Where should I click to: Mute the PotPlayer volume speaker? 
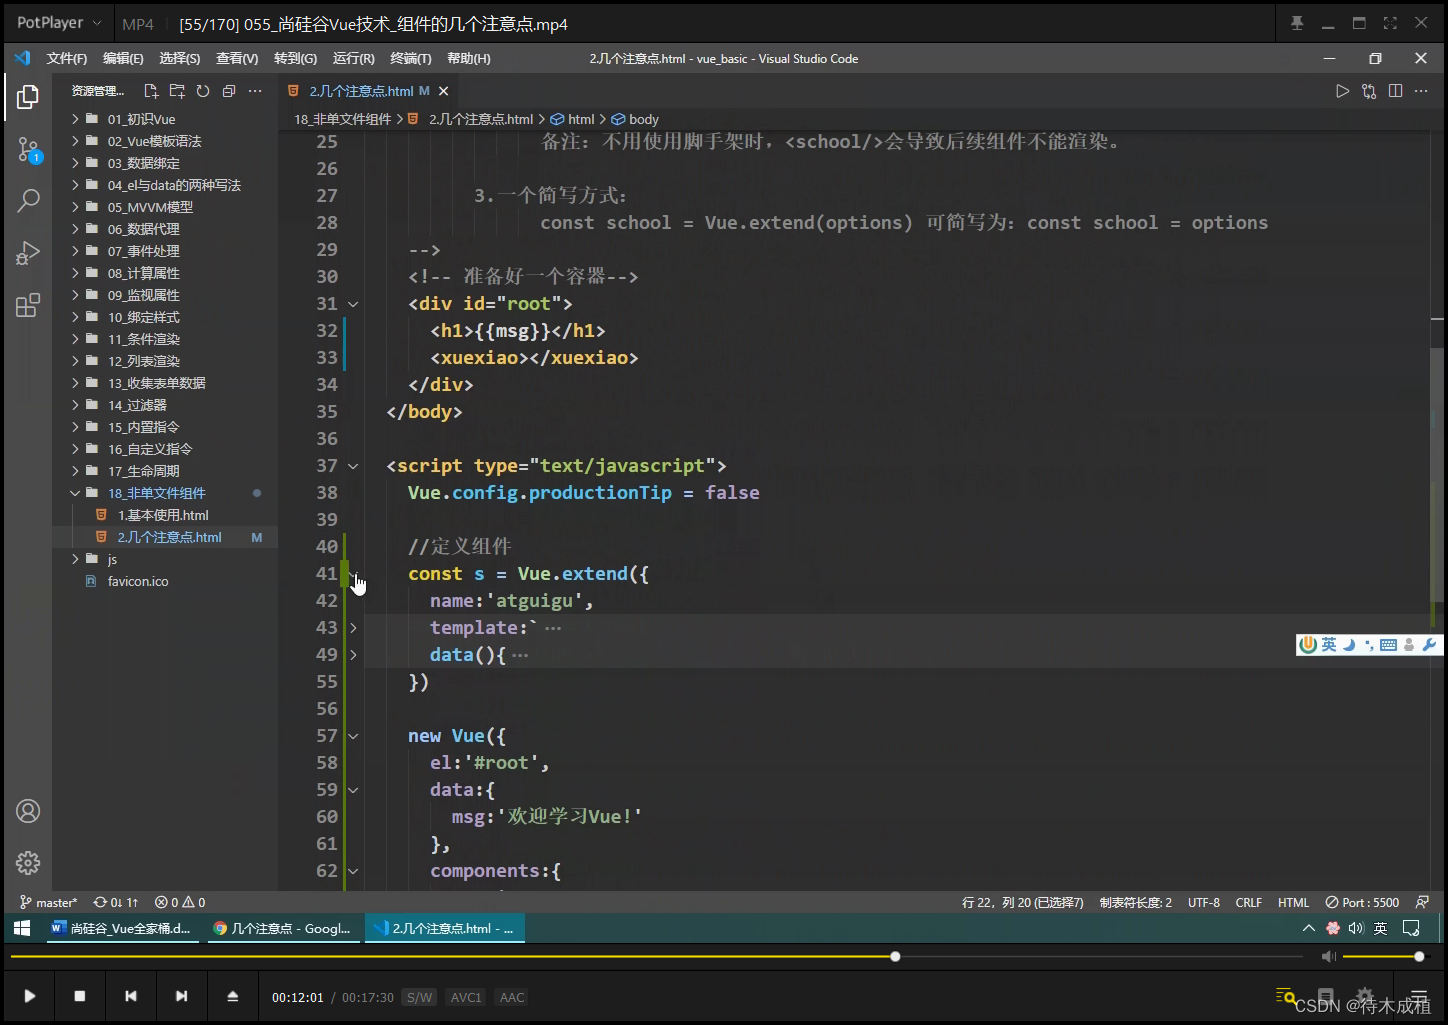(1328, 957)
